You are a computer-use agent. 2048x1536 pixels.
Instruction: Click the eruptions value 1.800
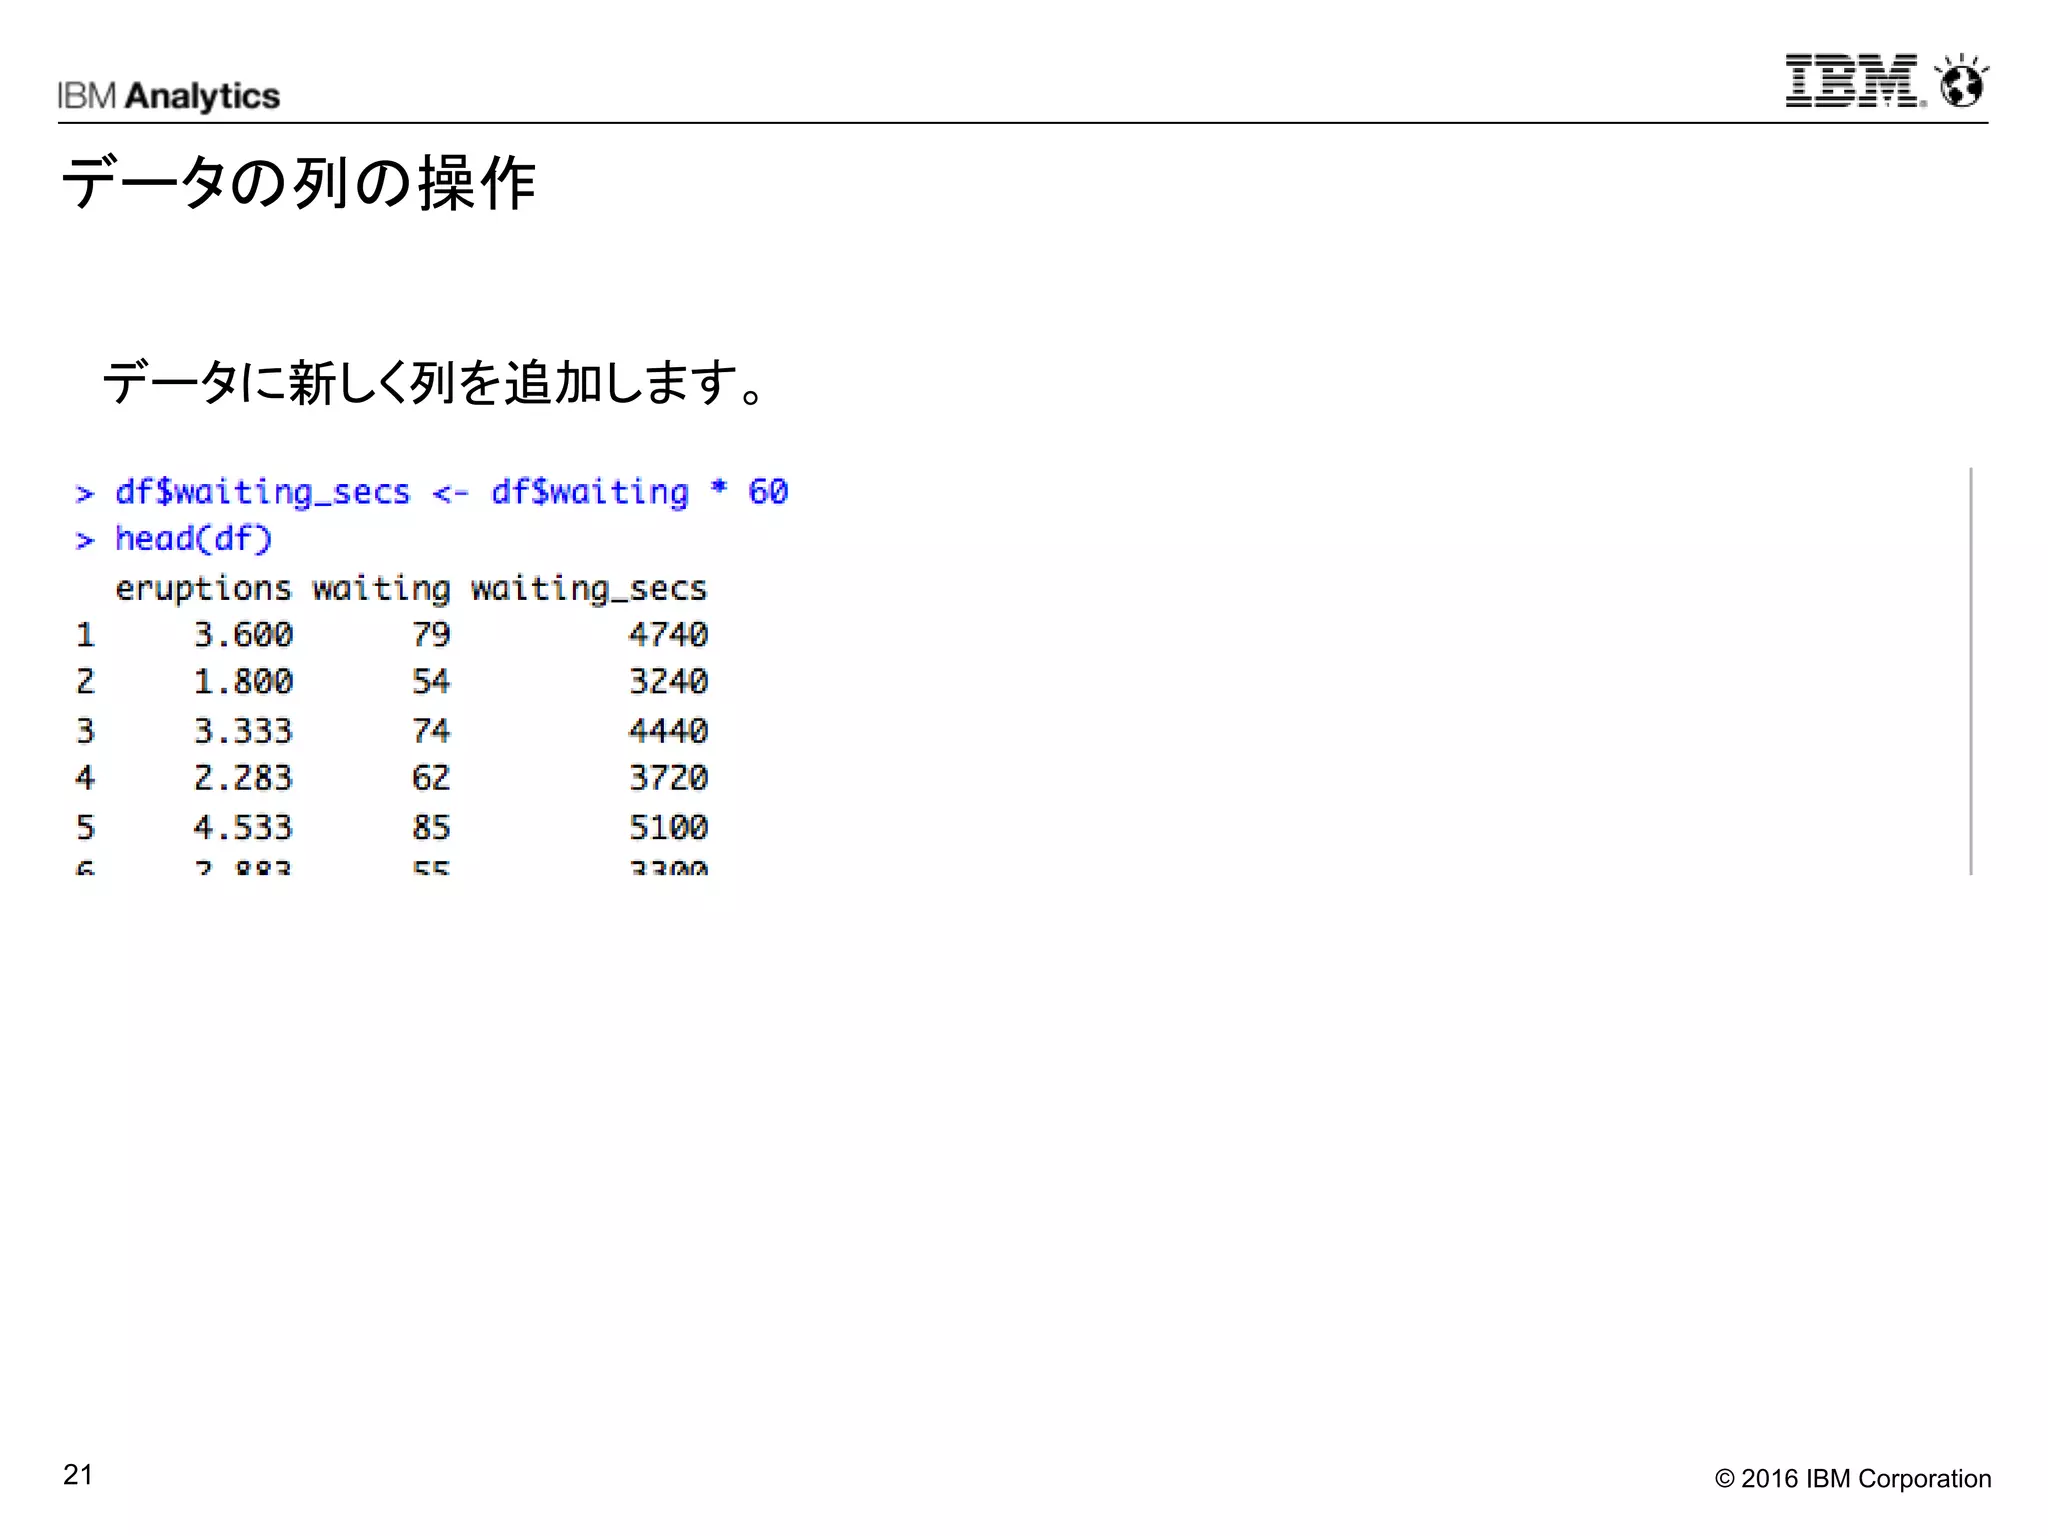point(243,682)
